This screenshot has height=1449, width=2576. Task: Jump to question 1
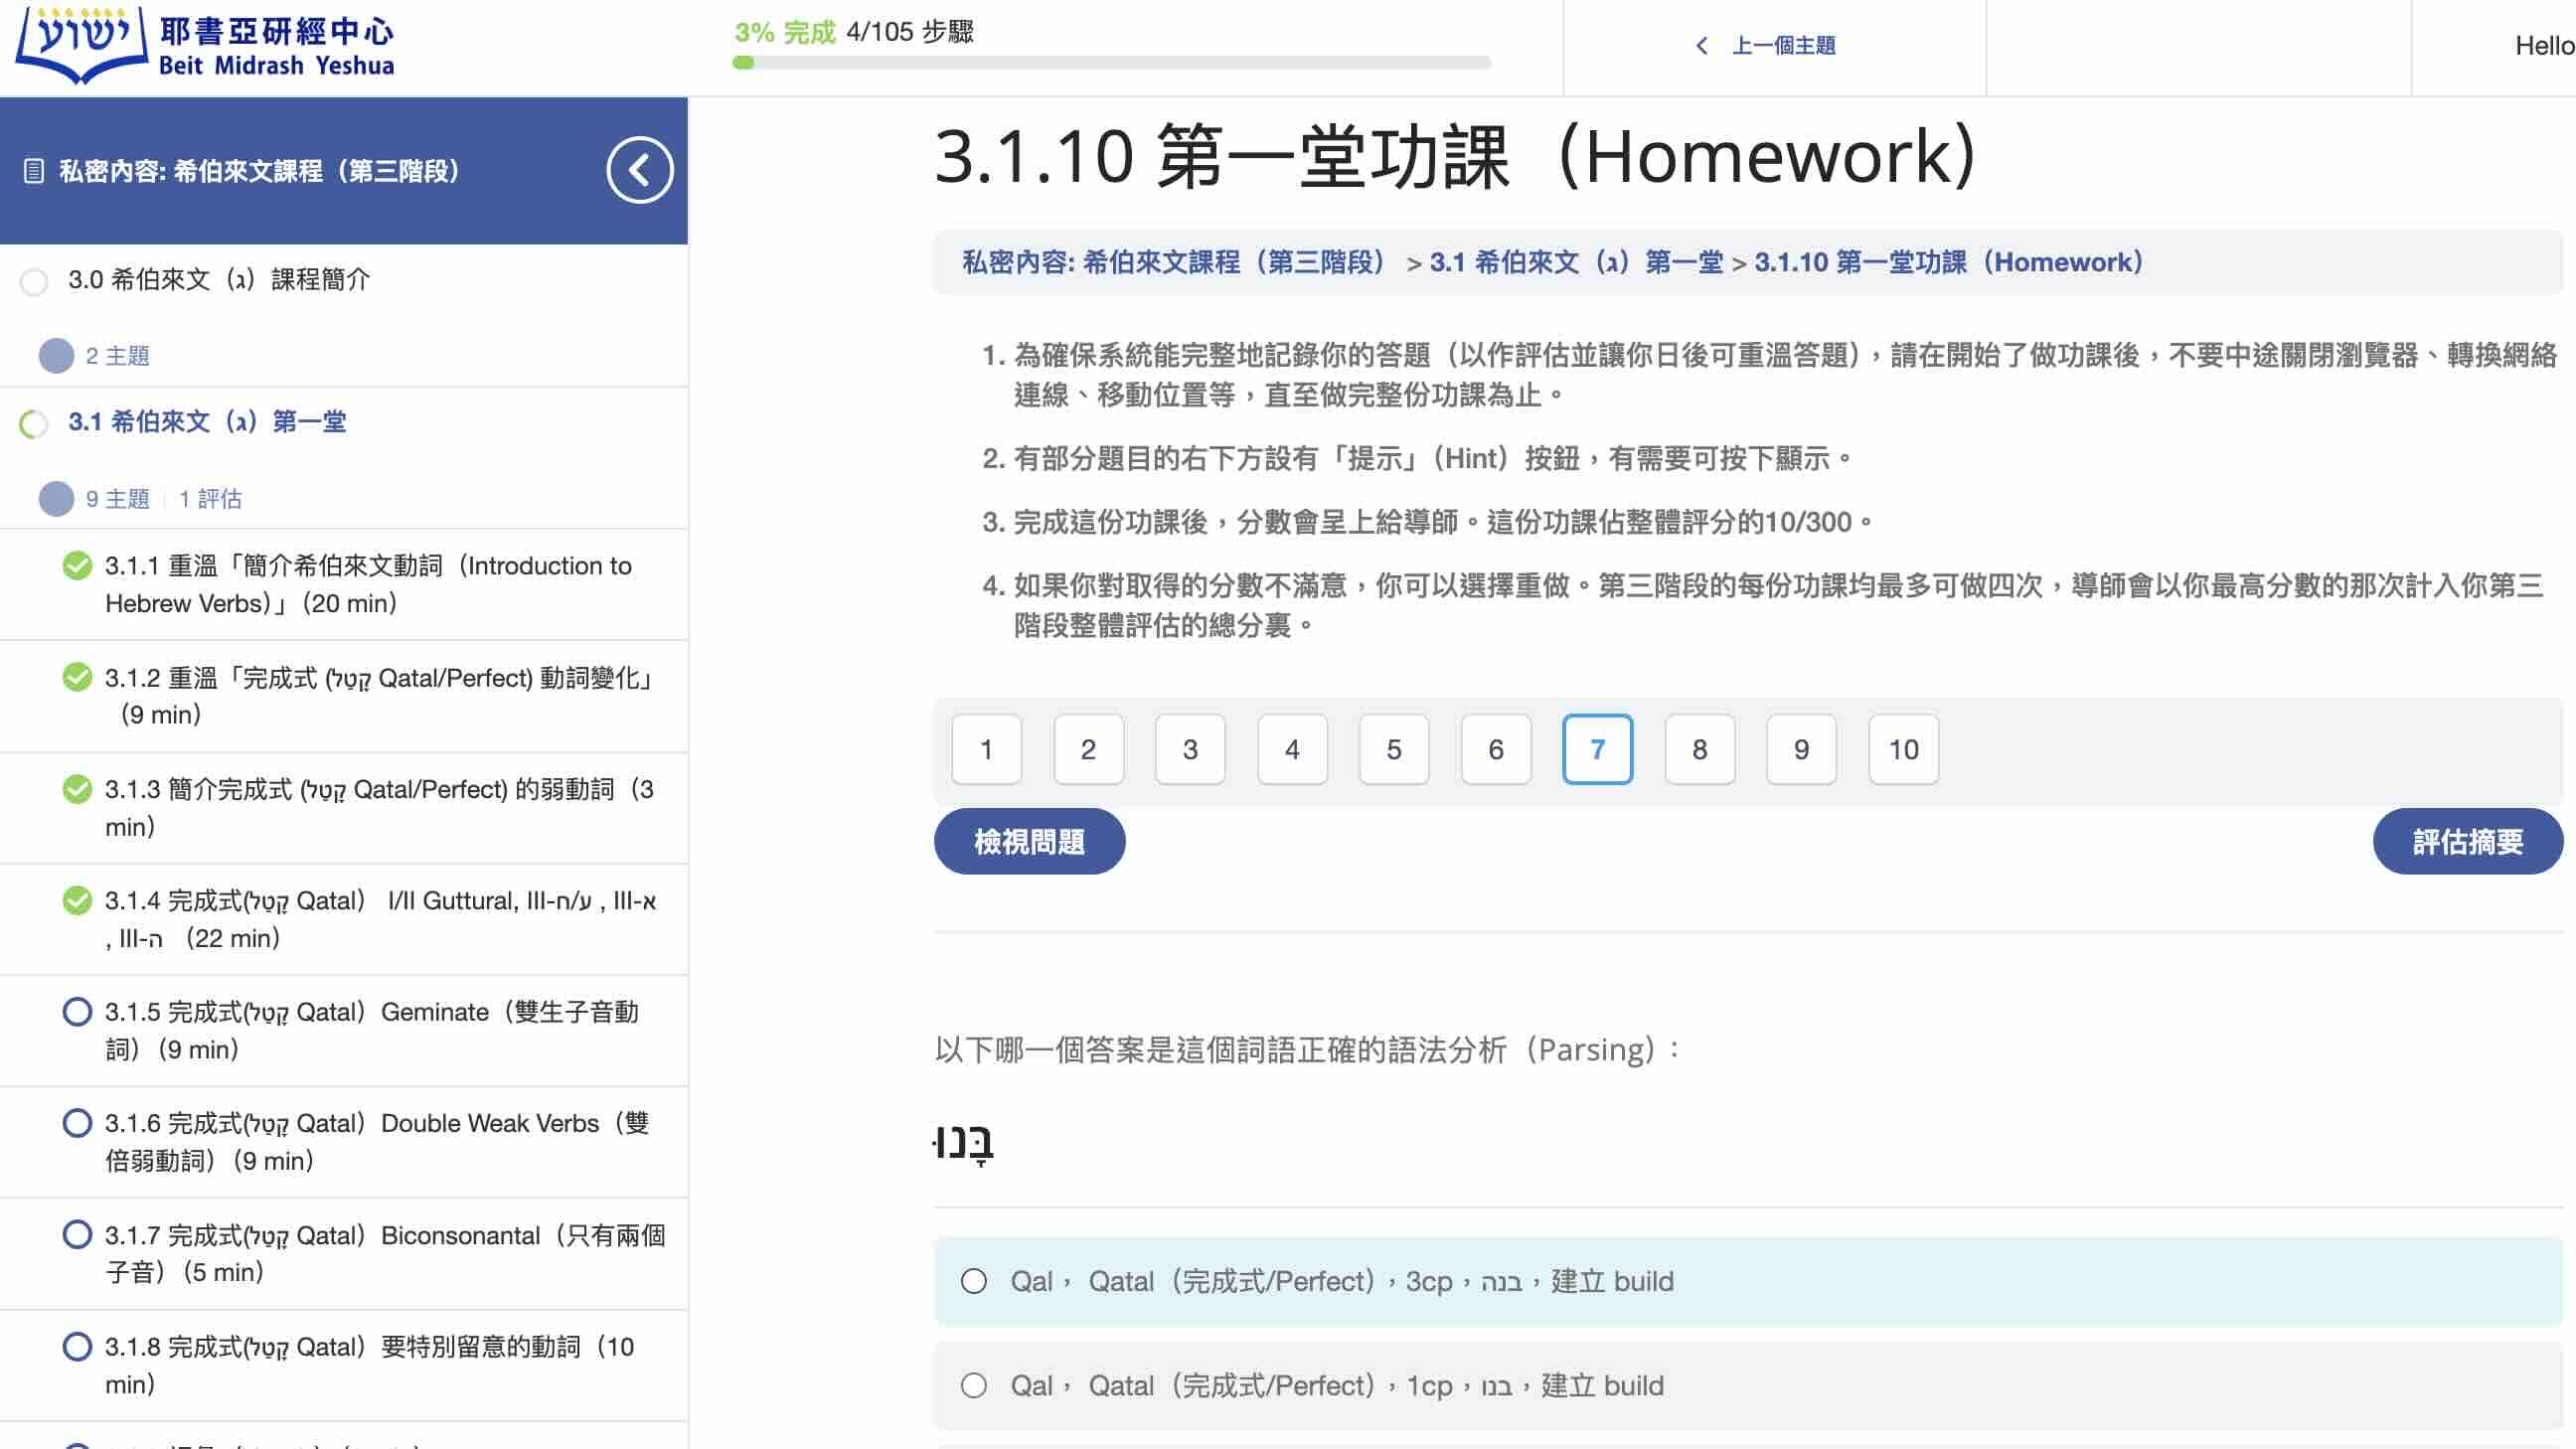[986, 750]
